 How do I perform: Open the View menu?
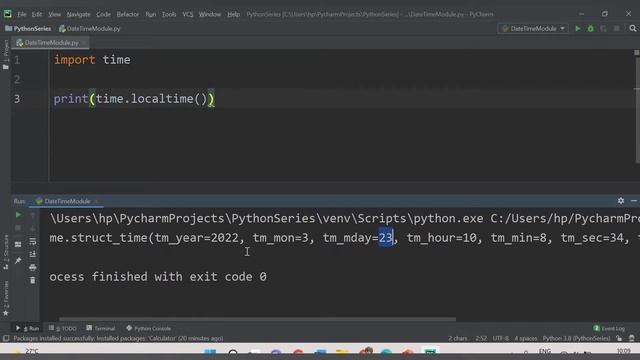(x=54, y=14)
